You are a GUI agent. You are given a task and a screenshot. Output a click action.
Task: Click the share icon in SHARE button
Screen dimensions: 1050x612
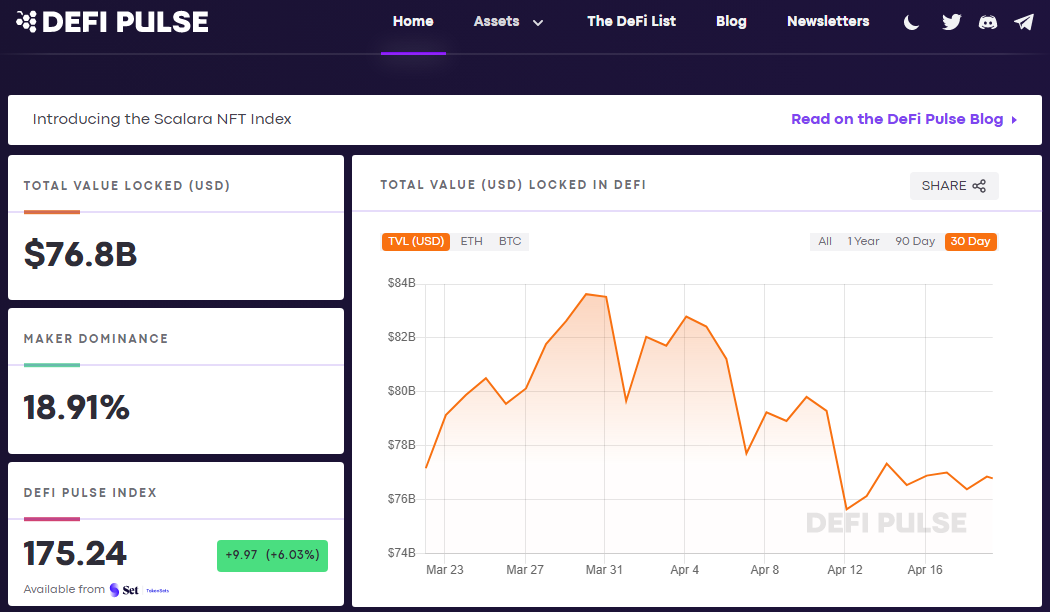979,186
